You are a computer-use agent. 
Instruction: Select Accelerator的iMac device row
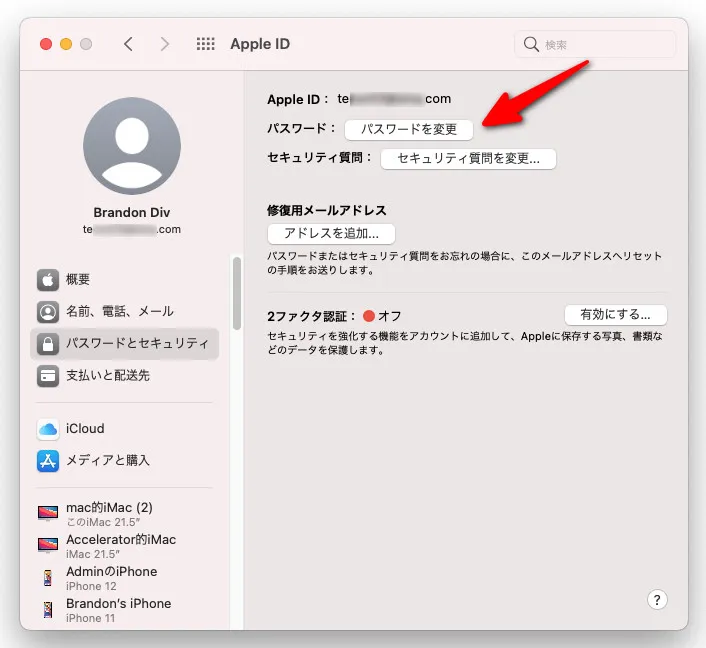124,546
